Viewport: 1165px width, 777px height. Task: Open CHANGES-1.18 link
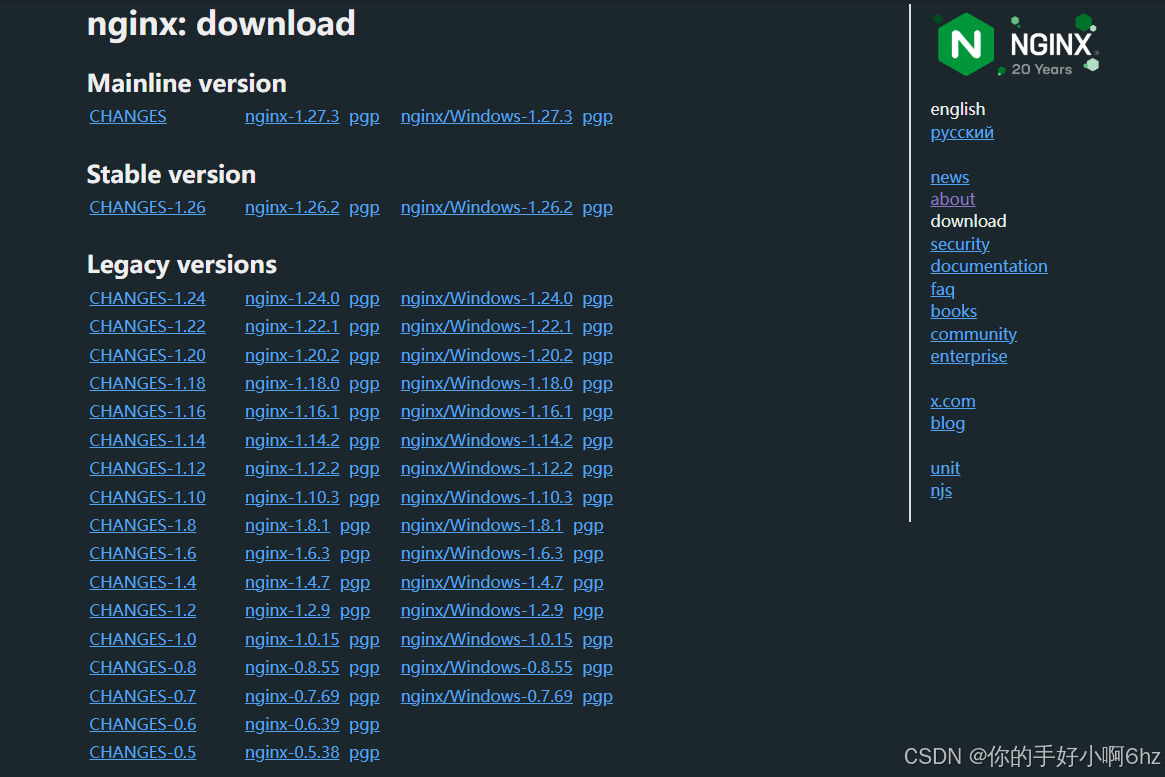(147, 383)
